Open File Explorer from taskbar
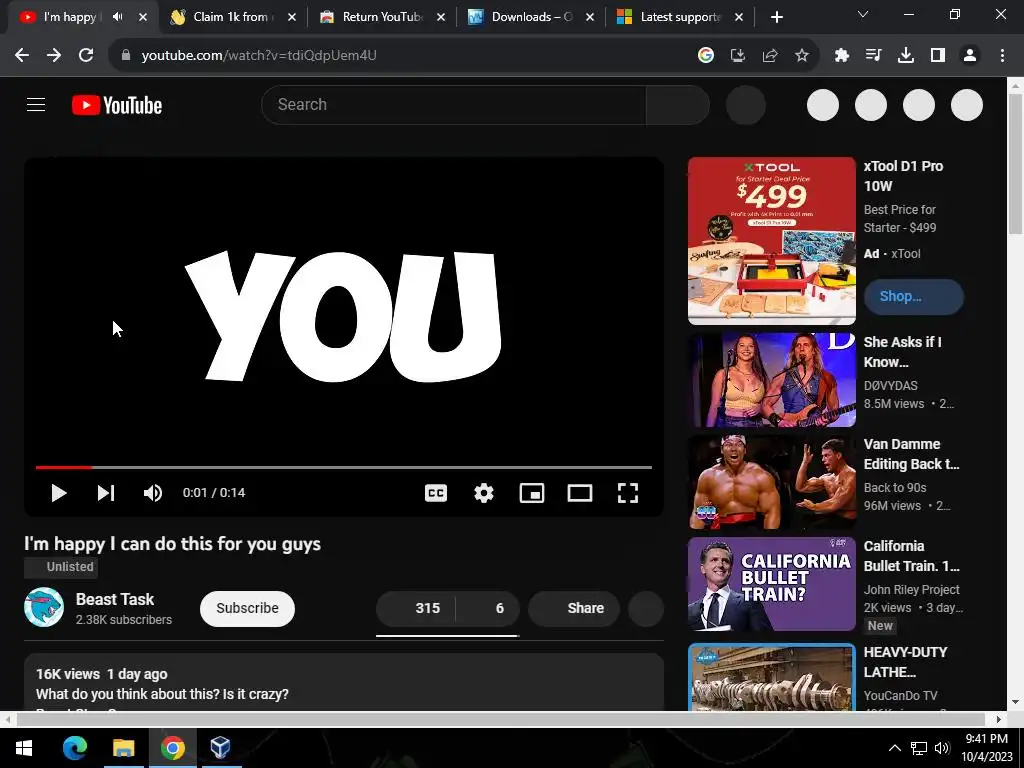 click(x=123, y=748)
